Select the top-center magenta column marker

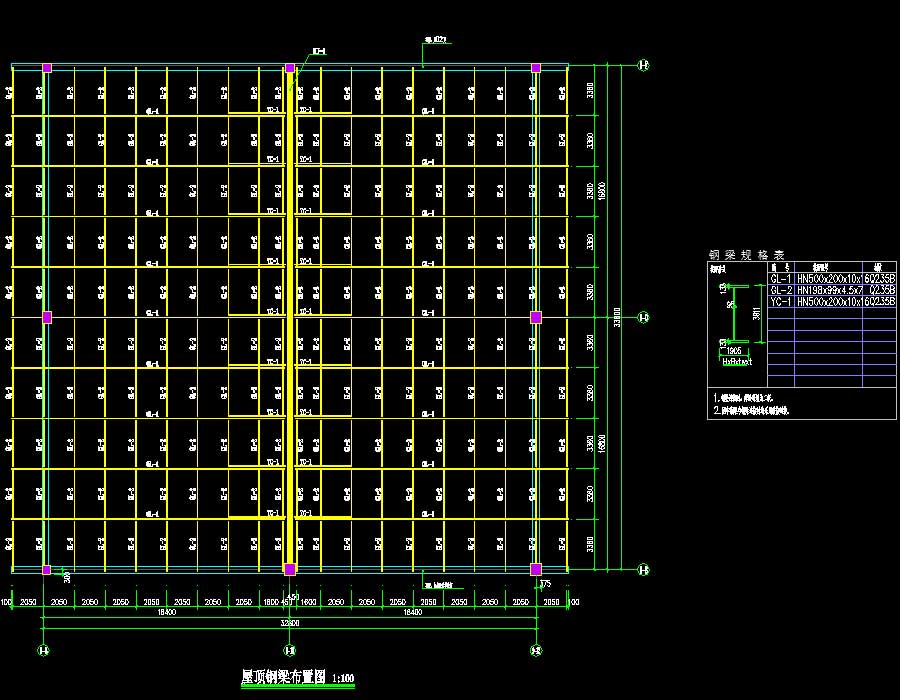tap(290, 68)
